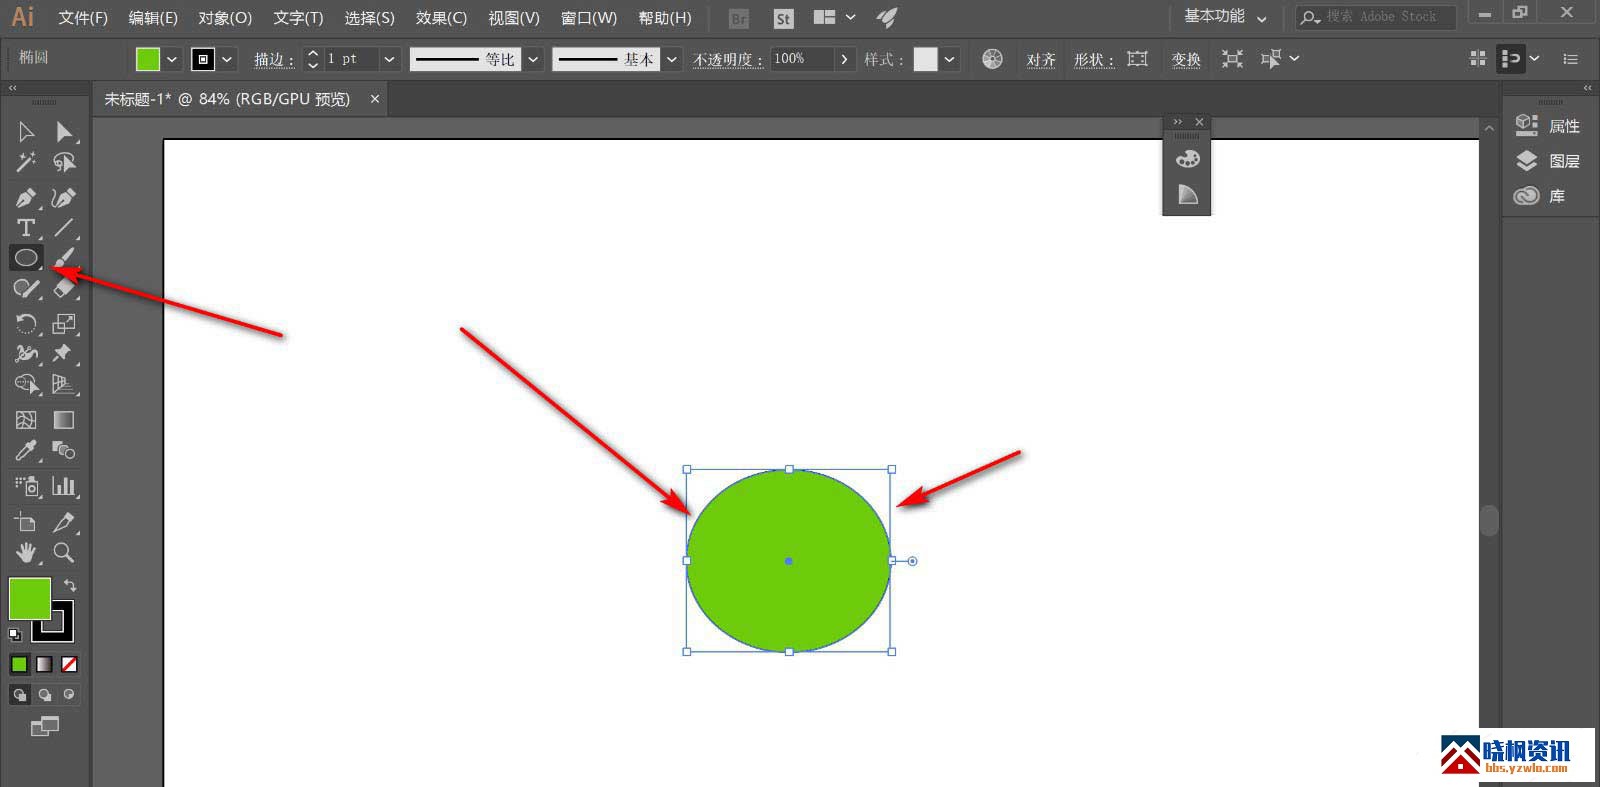The width and height of the screenshot is (1600, 787).
Task: Select the Eyedropper tool
Action: click(x=26, y=450)
